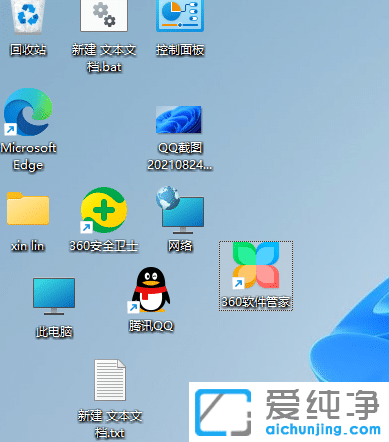Click the Microsoft Edge shortcut icon
Screen dimensions: 389x442
[x=28, y=112]
